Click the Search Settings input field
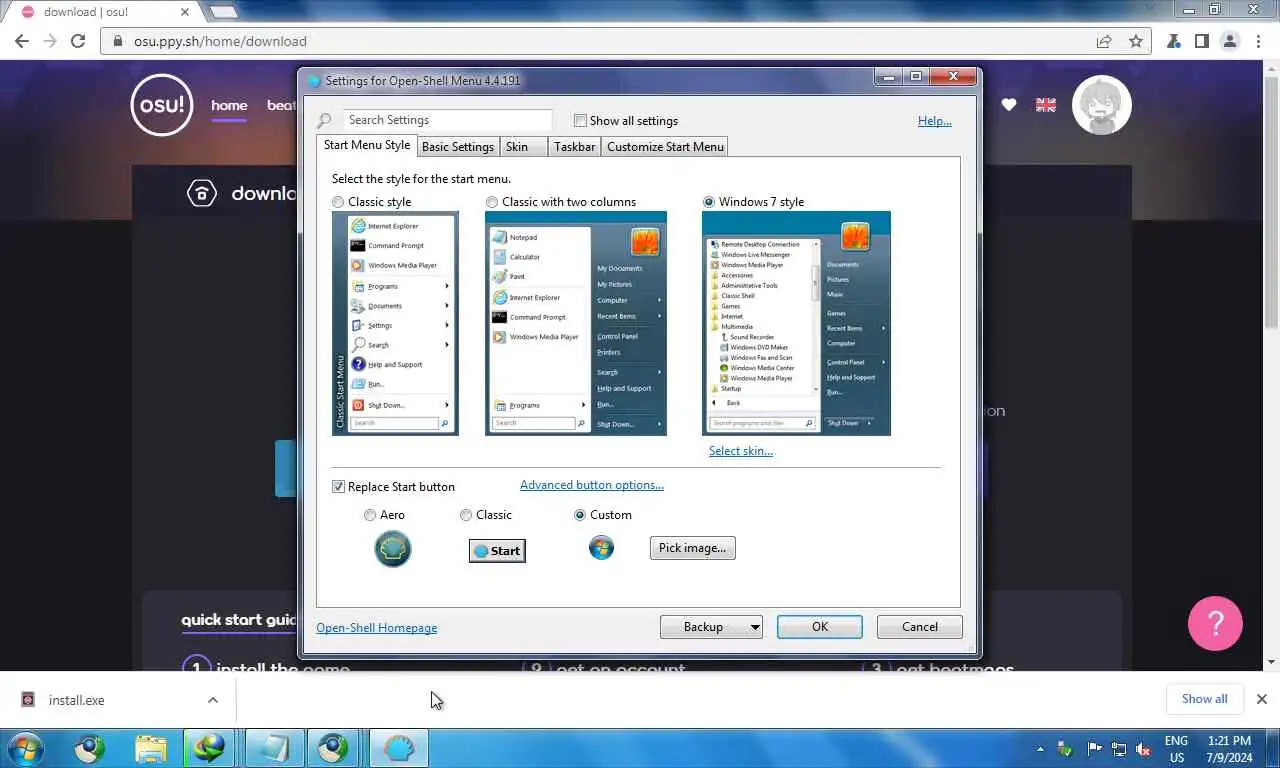Screen dimensions: 1280x768 pyautogui.click(x=447, y=120)
